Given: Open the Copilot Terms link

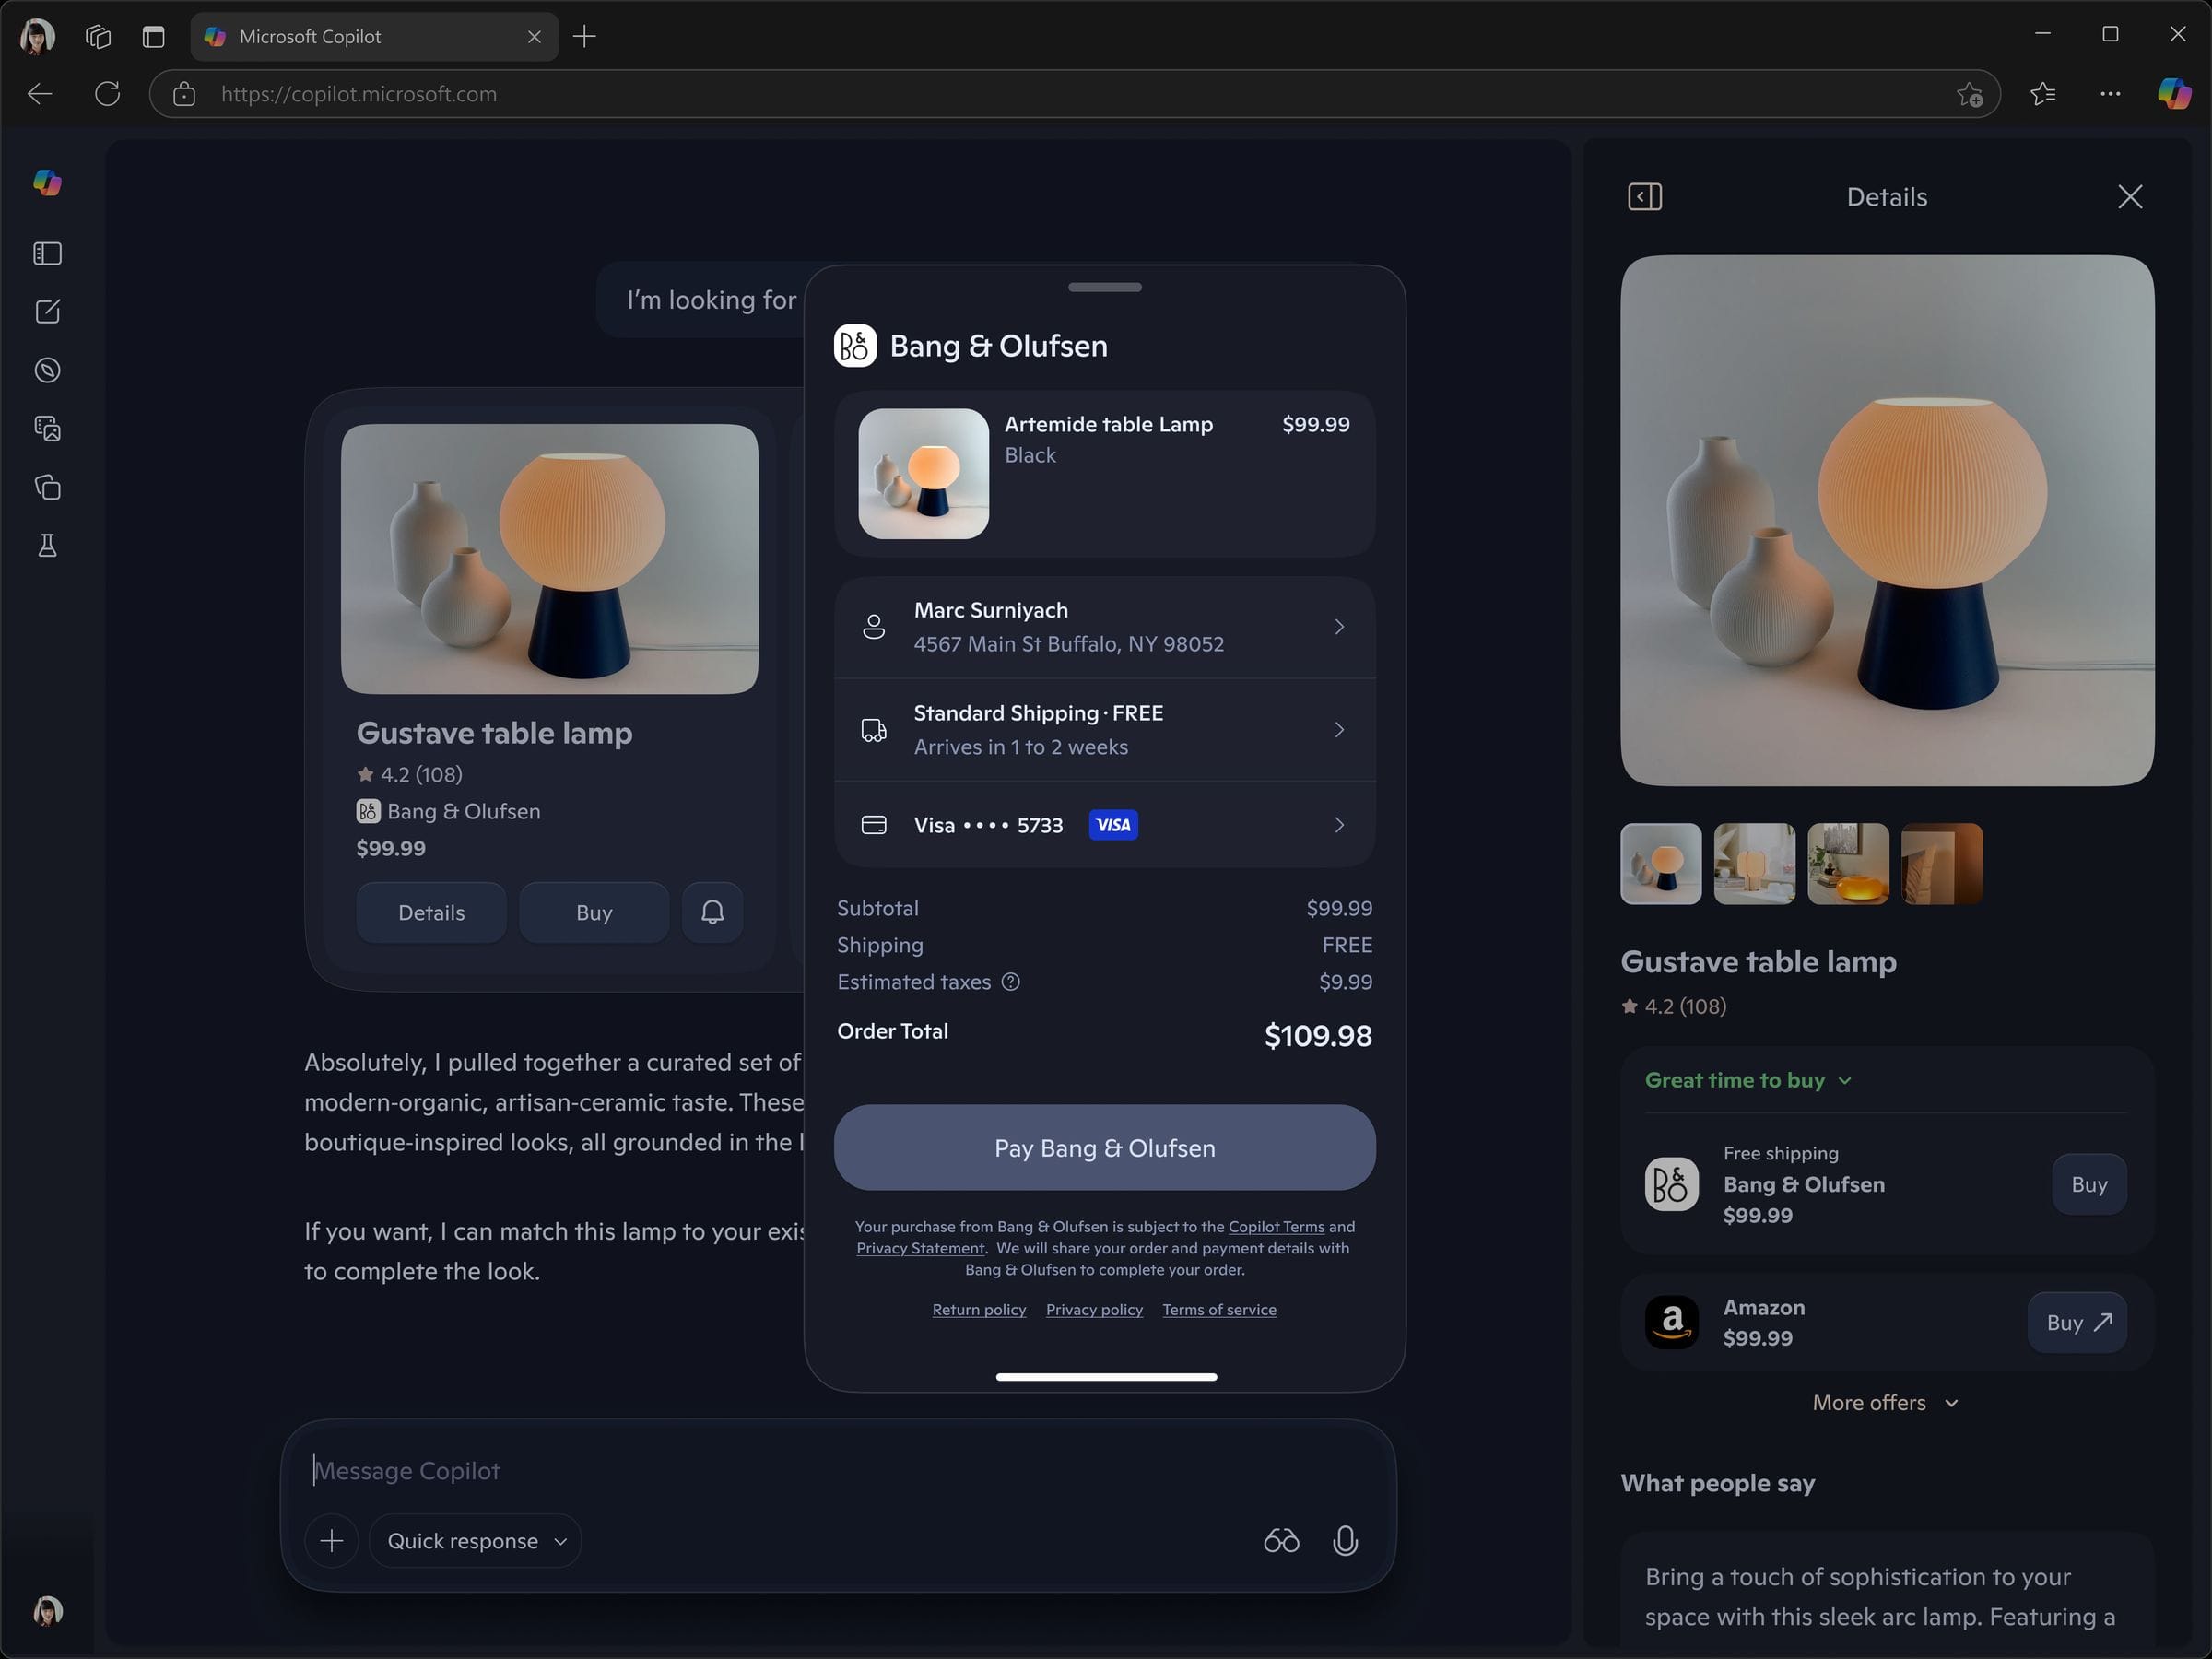Looking at the screenshot, I should (x=1276, y=1227).
